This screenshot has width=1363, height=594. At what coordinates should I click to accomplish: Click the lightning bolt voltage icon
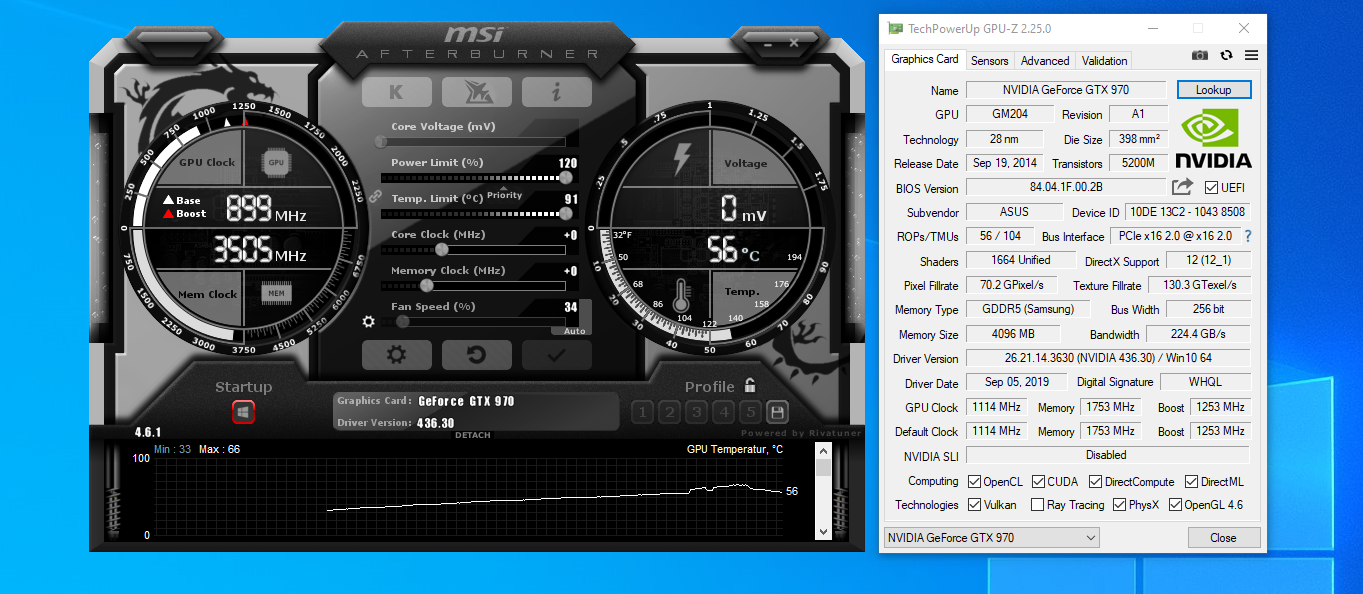[683, 160]
